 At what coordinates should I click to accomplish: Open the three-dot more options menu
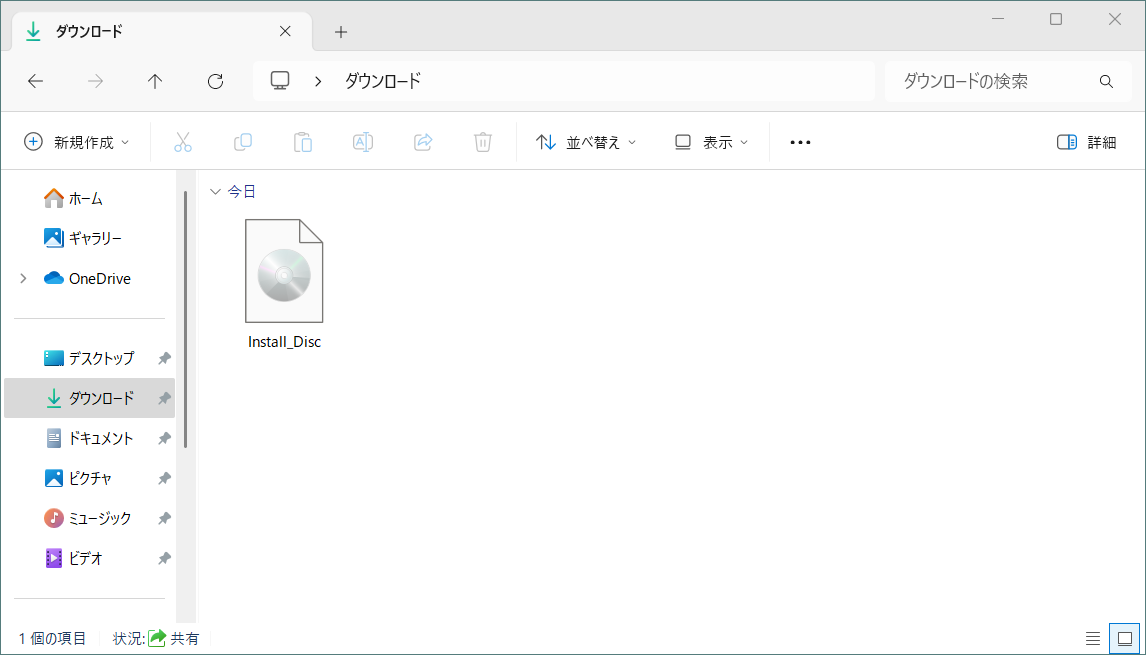pos(800,142)
